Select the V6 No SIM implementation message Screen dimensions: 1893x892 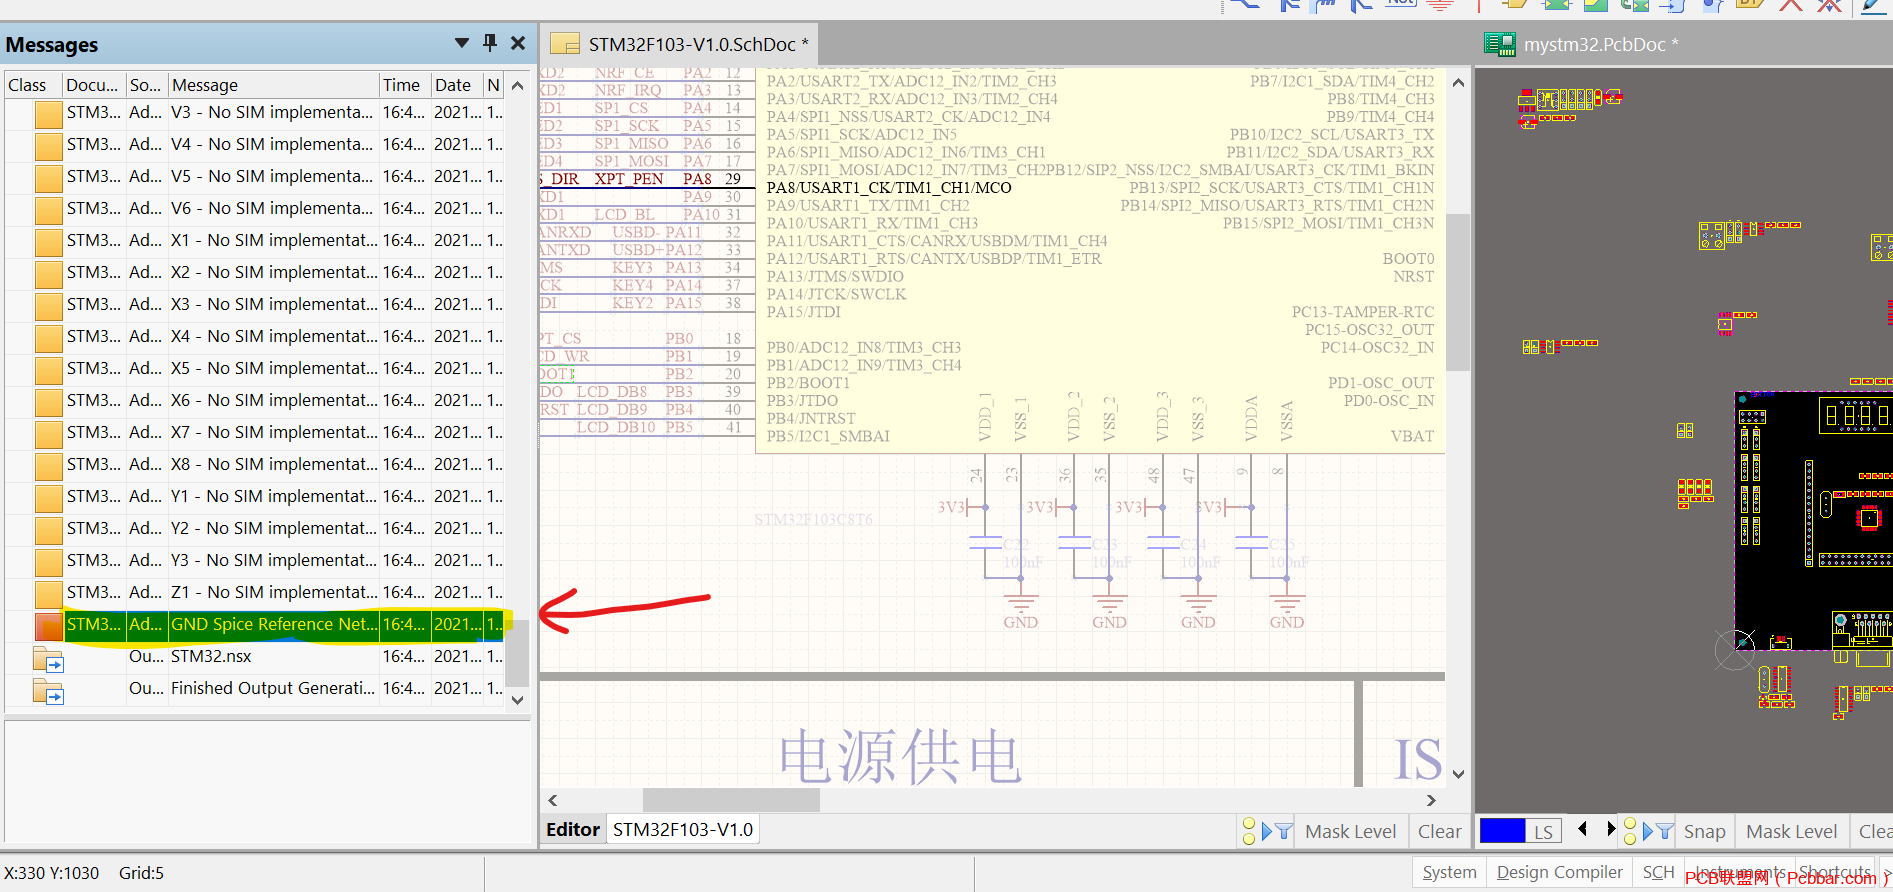click(x=255, y=208)
